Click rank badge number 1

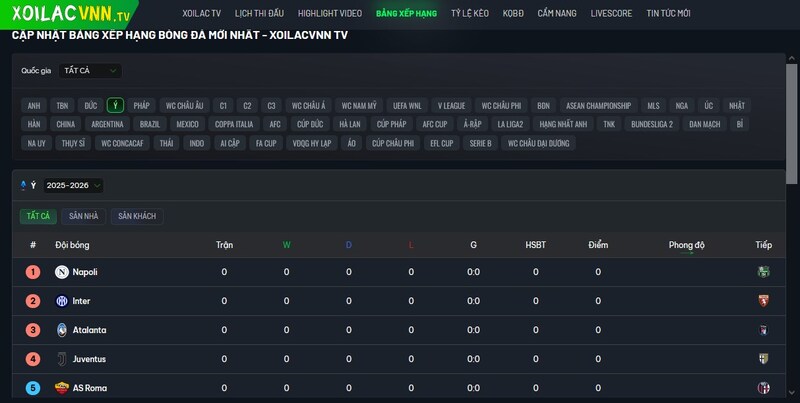pos(33,272)
